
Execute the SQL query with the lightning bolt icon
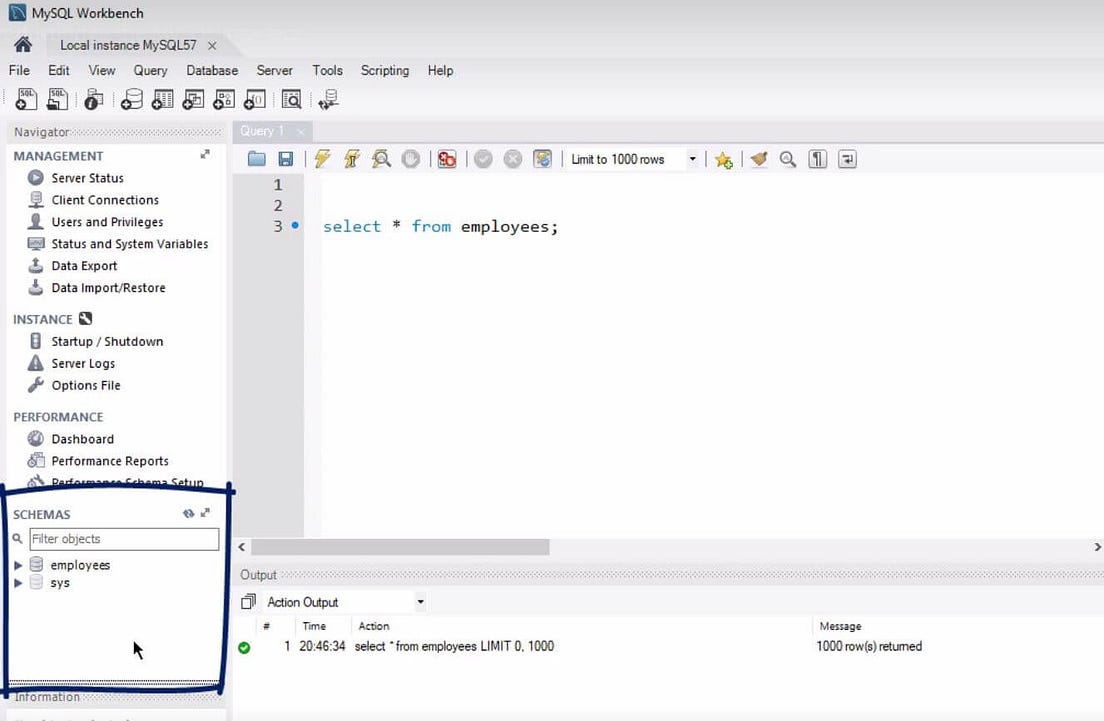coord(322,158)
